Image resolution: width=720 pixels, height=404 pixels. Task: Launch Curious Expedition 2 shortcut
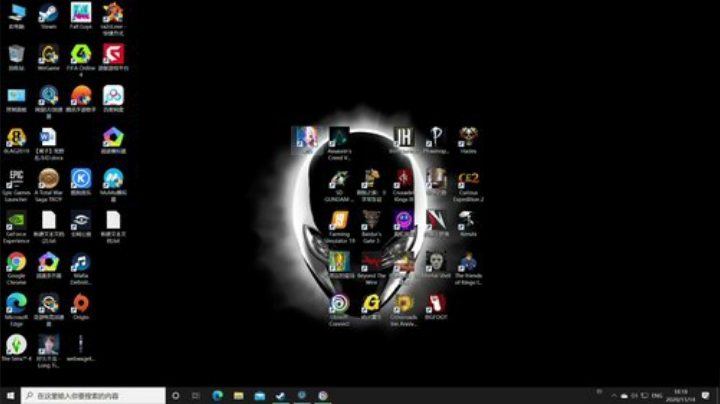pos(468,185)
